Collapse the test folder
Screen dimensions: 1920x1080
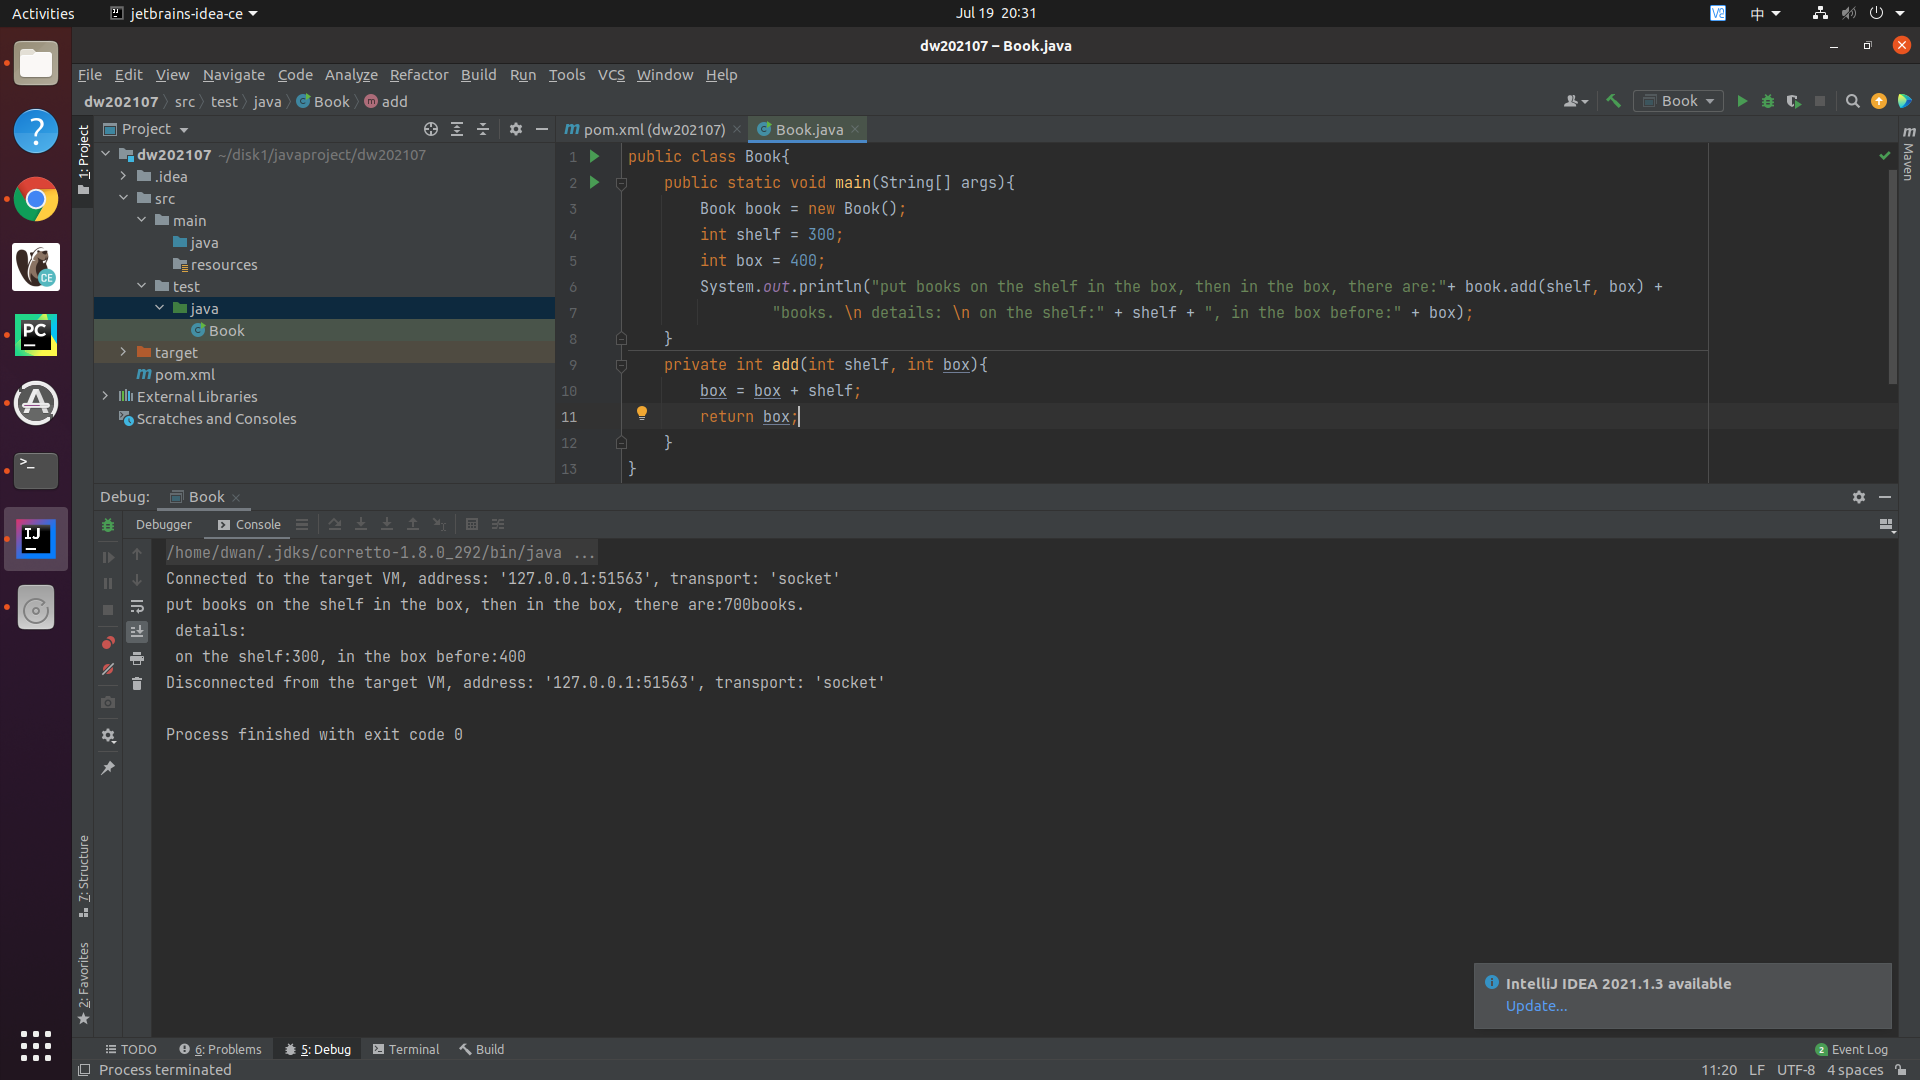coord(141,286)
